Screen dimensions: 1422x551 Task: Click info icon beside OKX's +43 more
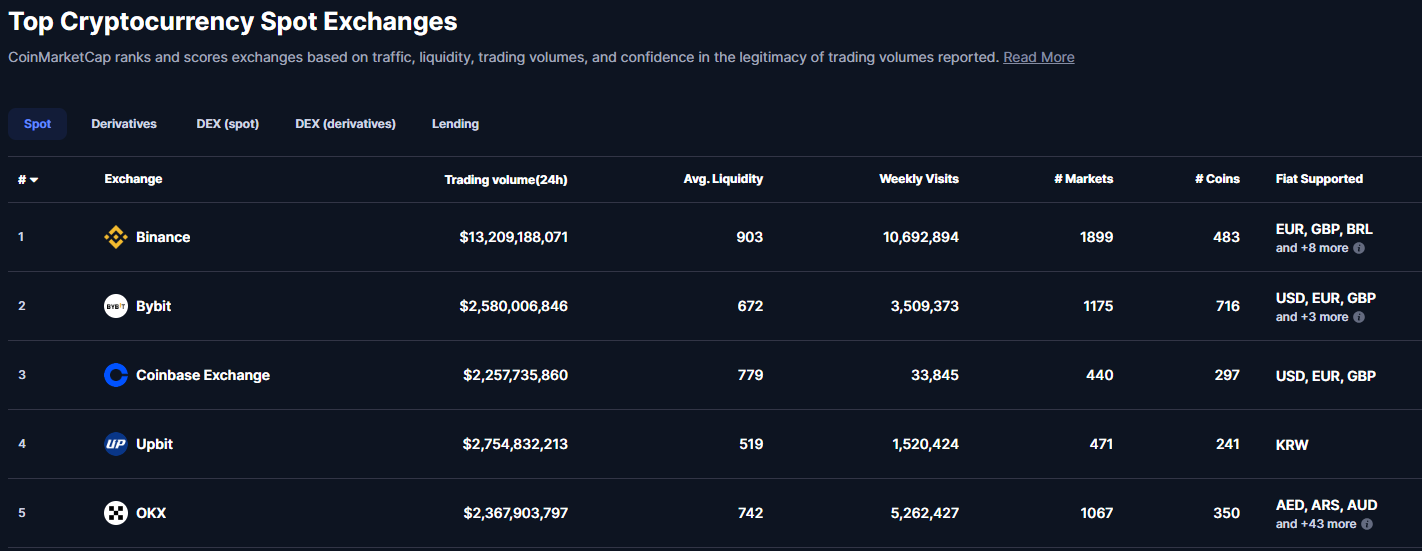pos(1367,524)
